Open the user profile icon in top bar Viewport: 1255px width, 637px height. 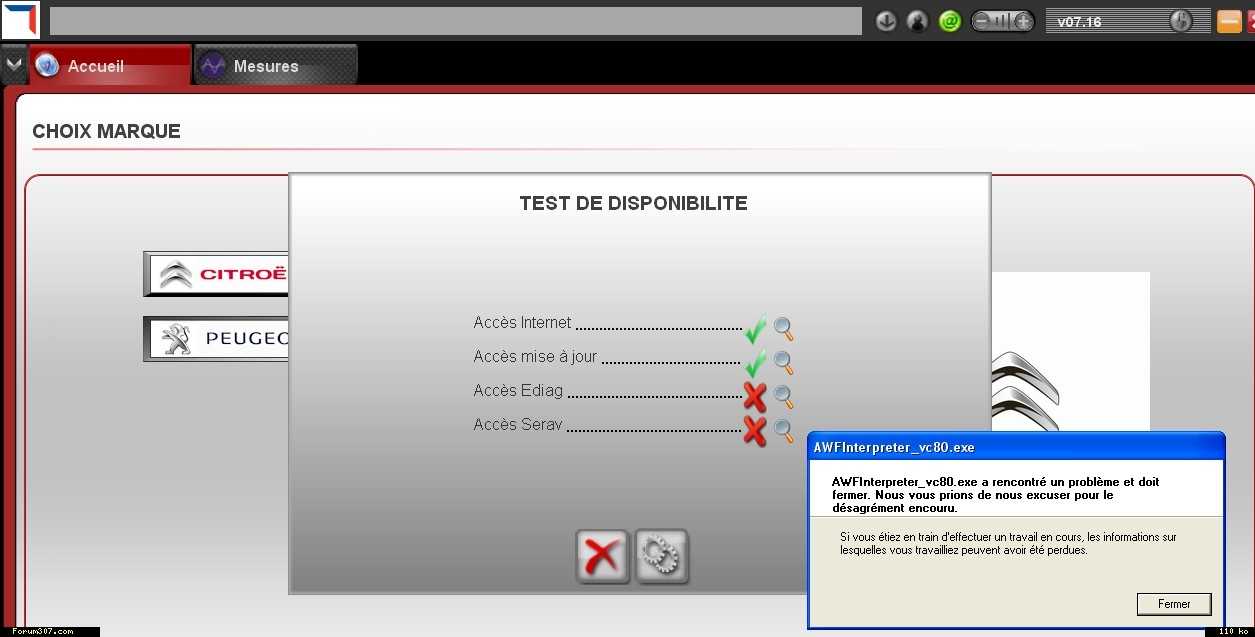(x=917, y=20)
